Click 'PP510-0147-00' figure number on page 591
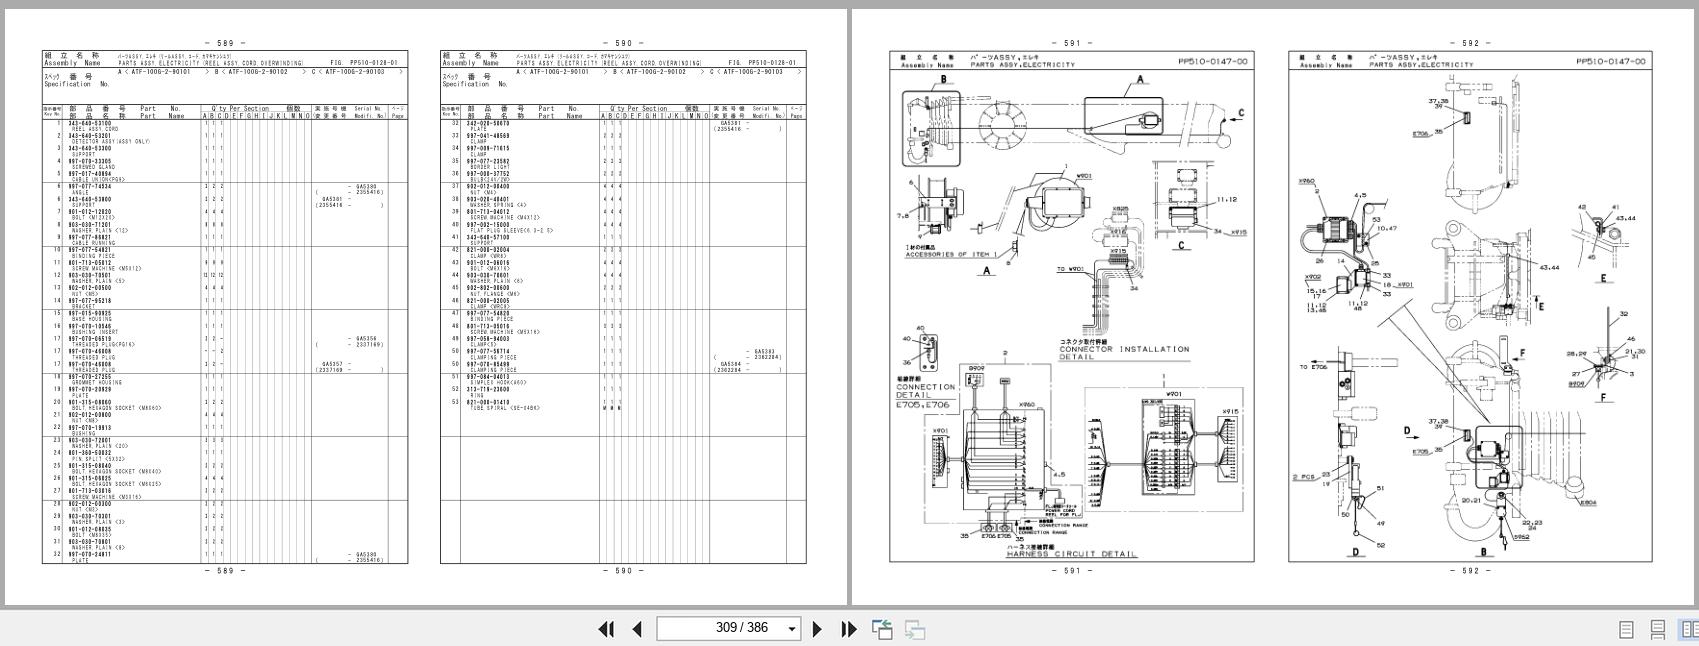 tap(1213, 61)
